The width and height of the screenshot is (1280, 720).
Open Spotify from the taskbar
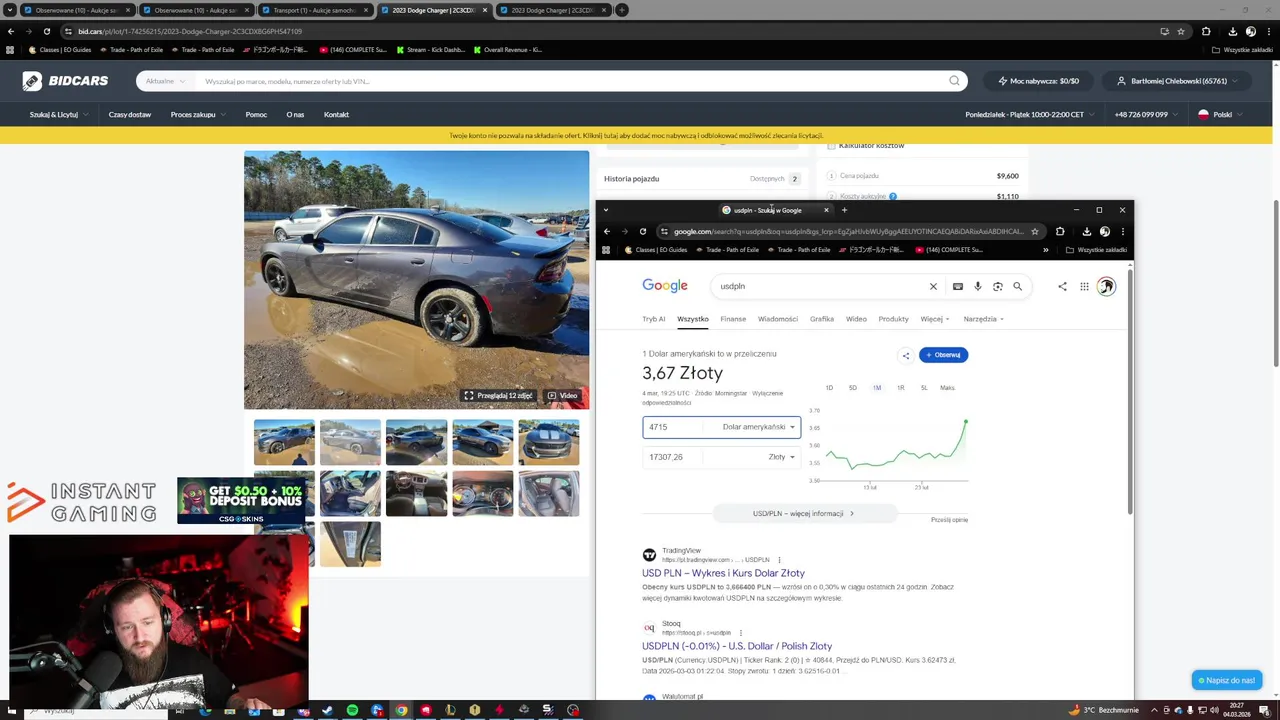352,710
